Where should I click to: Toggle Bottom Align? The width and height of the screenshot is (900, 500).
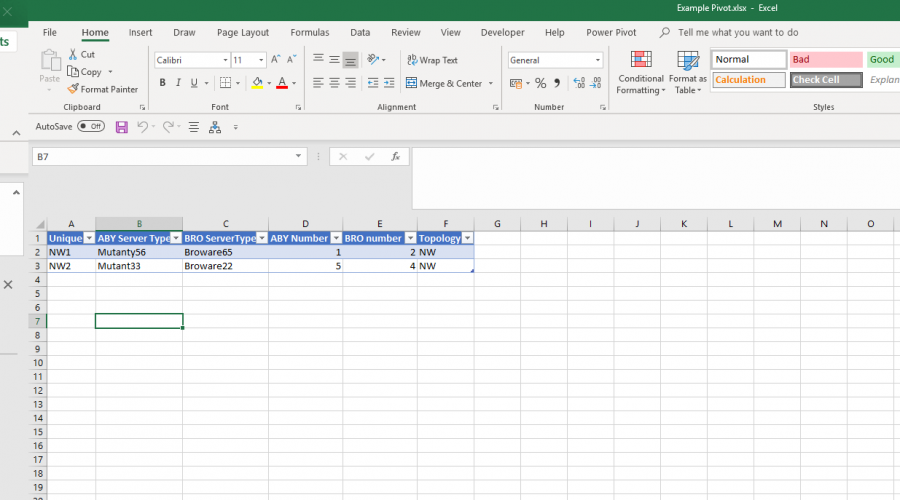pyautogui.click(x=350, y=59)
